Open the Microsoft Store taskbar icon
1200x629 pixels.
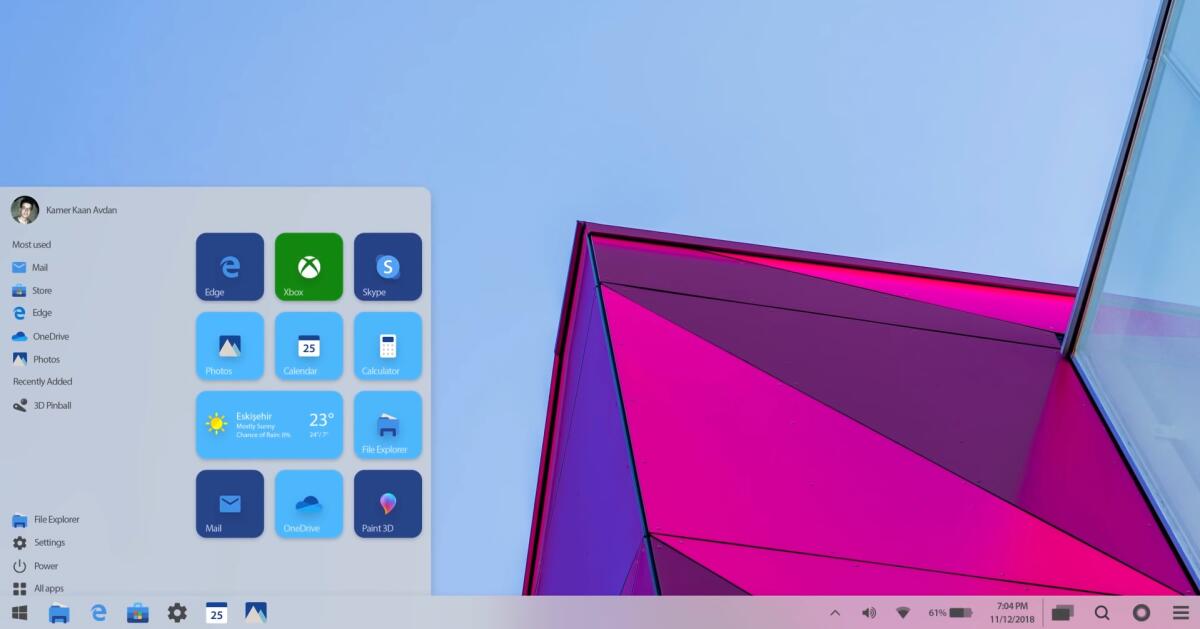[138, 611]
